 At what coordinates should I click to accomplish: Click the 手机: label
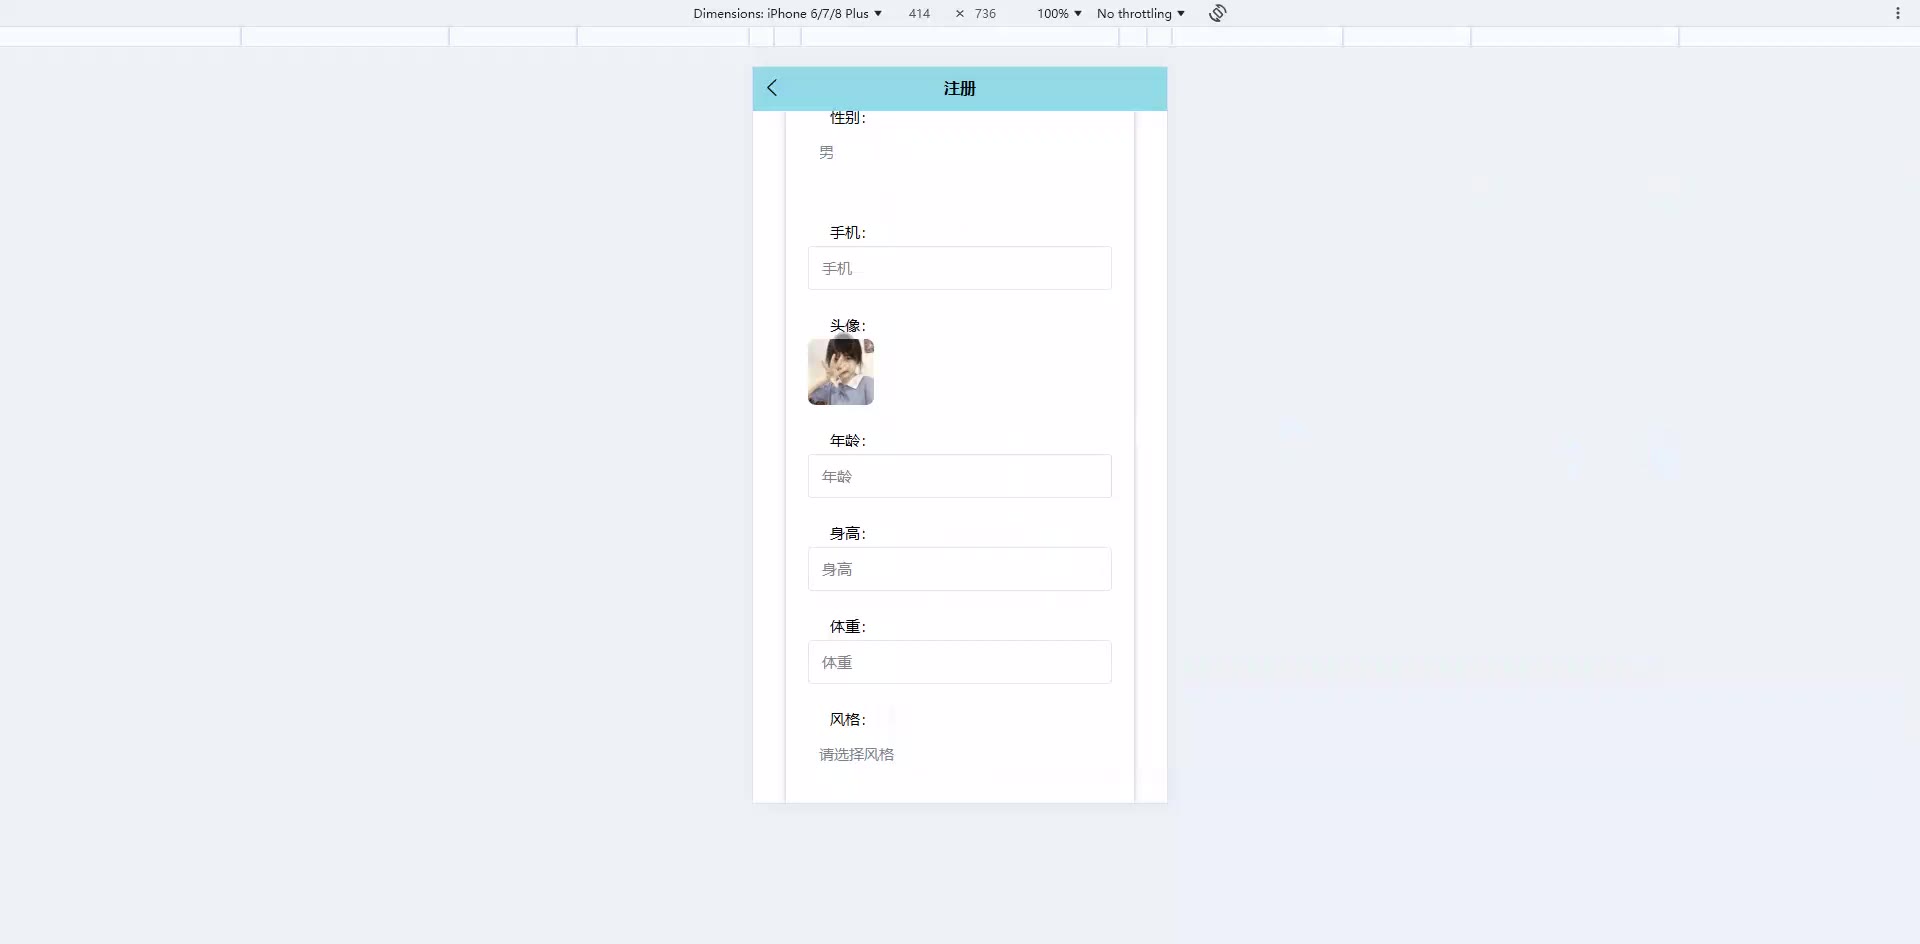pyautogui.click(x=847, y=233)
